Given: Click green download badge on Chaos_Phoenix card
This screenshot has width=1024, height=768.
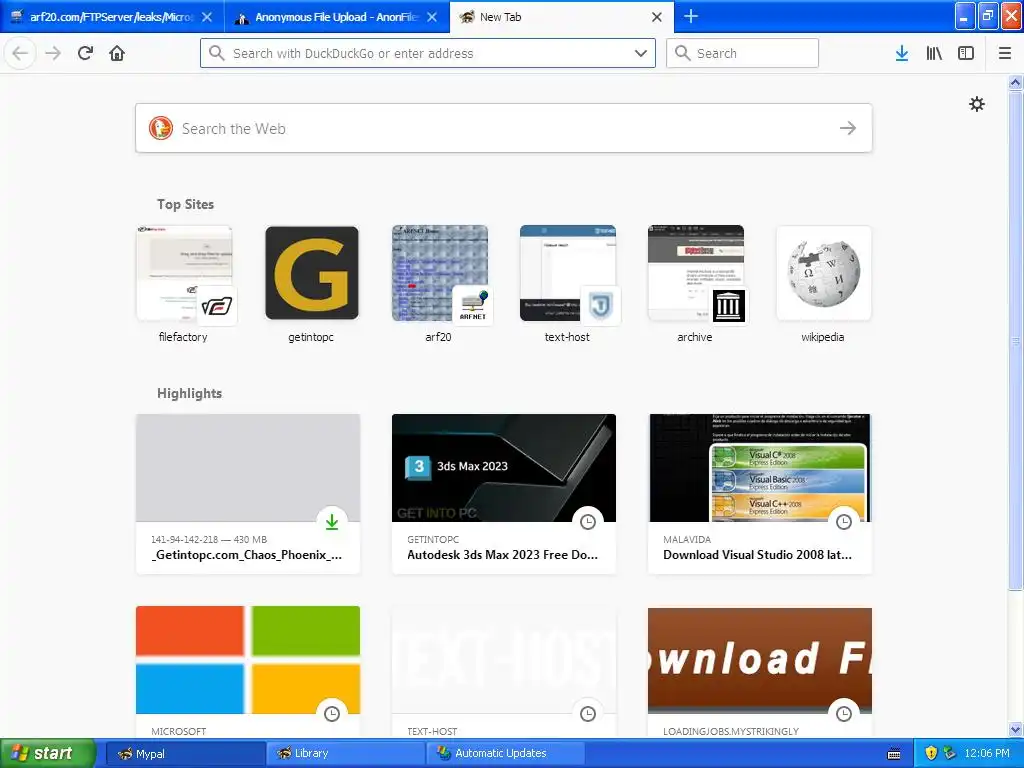Looking at the screenshot, I should click(x=332, y=522).
